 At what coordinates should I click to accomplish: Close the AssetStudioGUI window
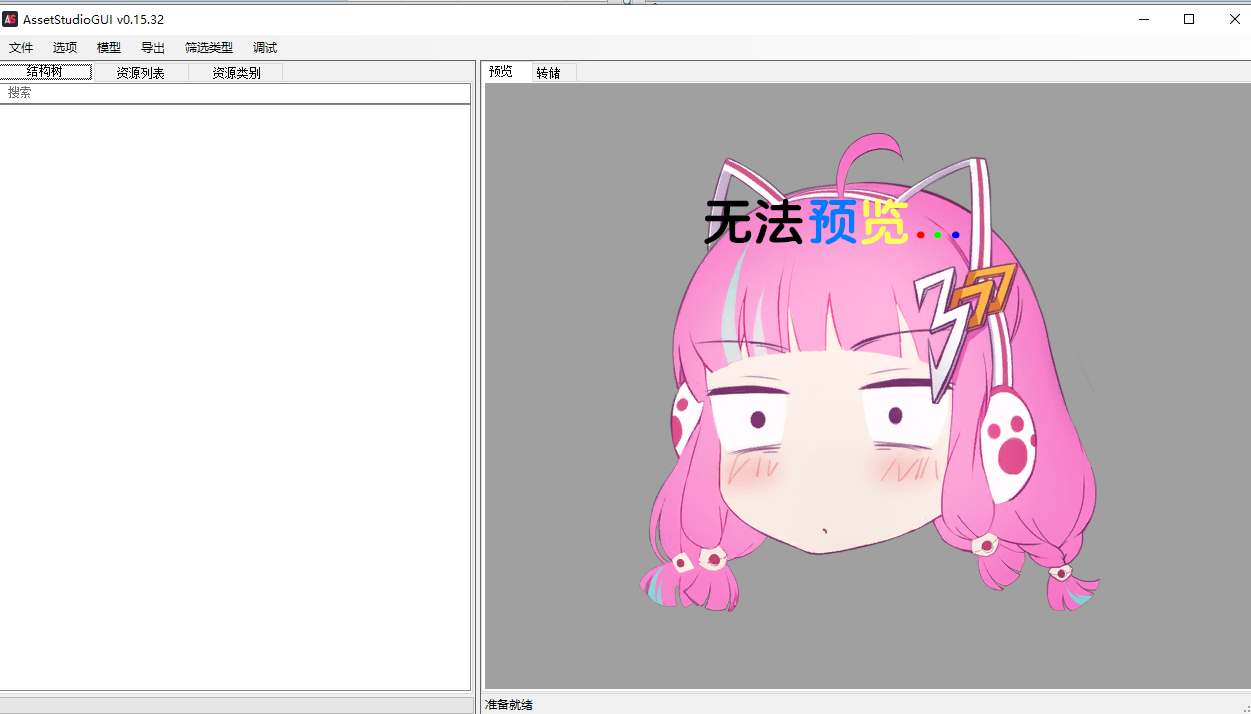click(1234, 19)
